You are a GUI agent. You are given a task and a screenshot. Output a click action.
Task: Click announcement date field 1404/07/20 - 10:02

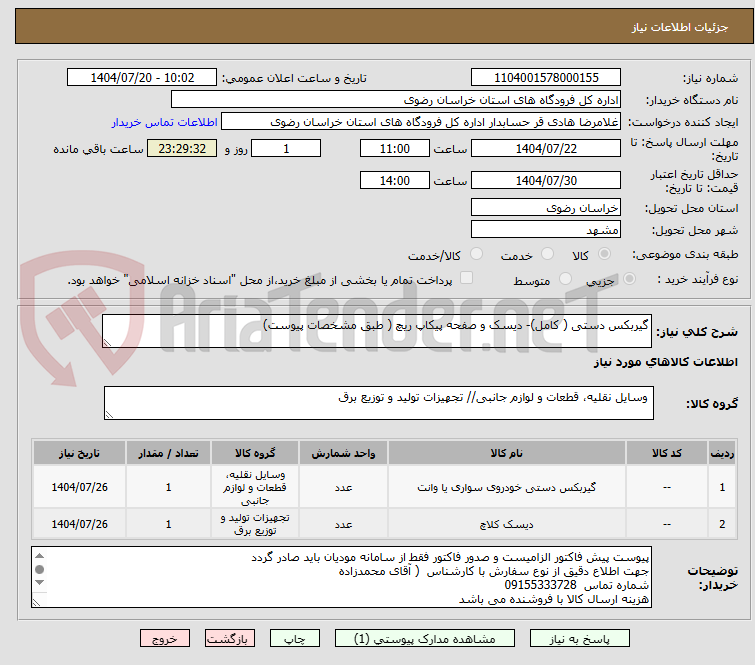[x=142, y=78]
